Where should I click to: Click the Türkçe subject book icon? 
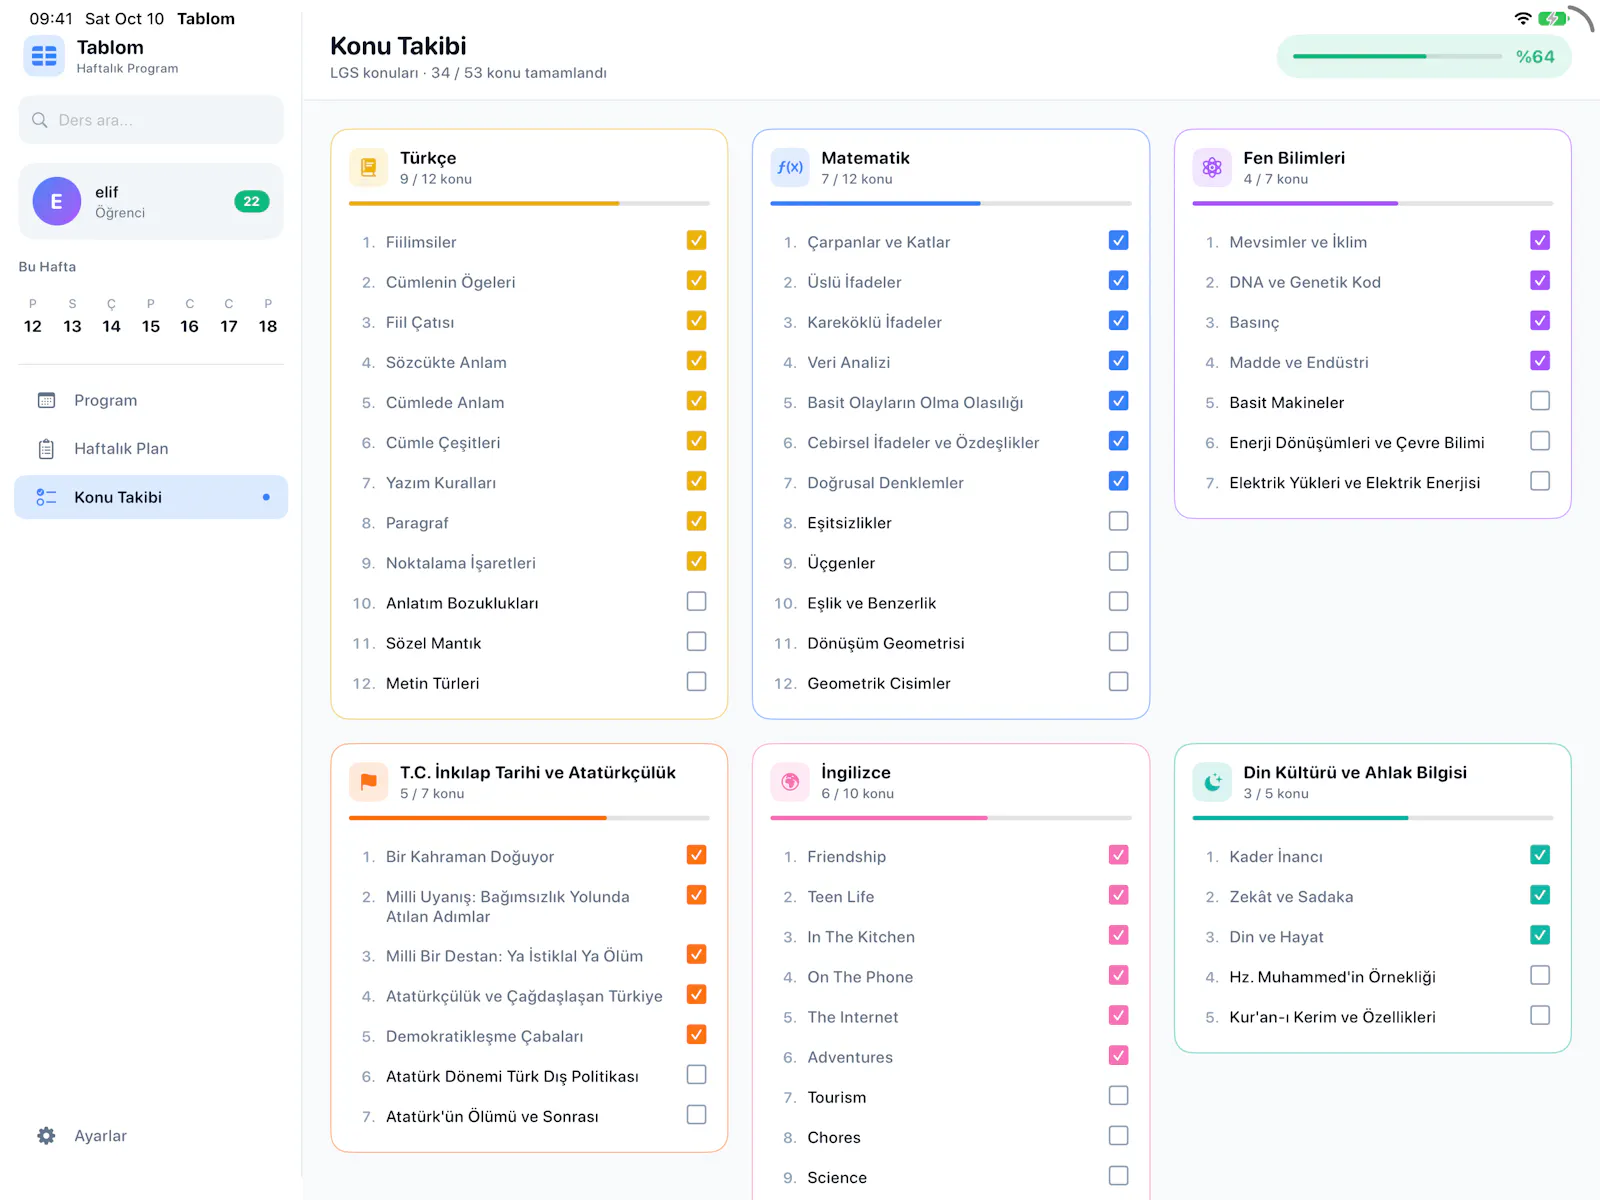[368, 167]
